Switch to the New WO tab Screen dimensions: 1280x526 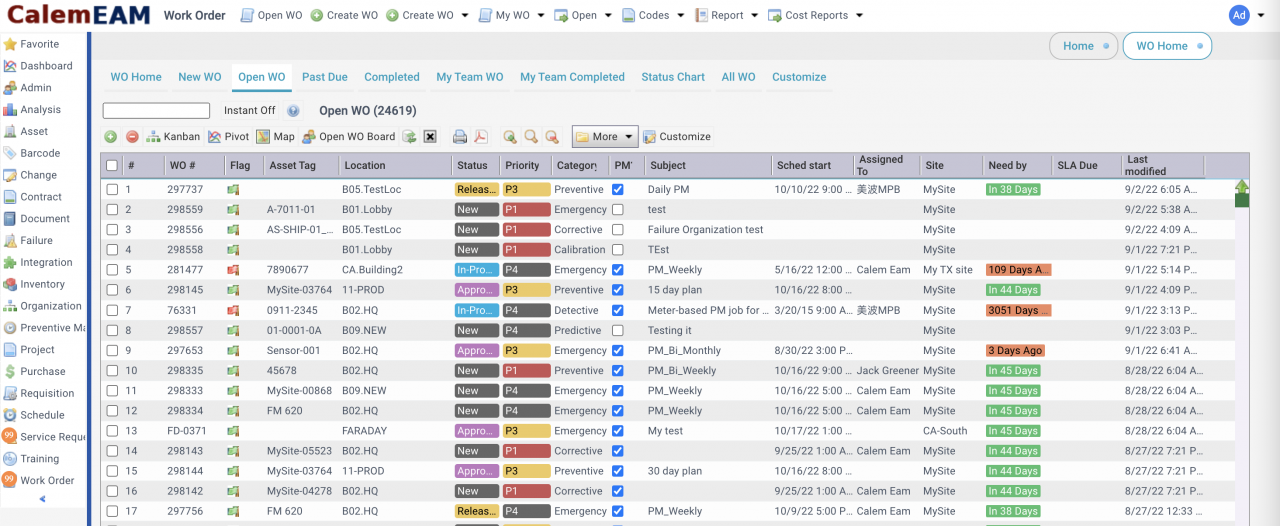pos(200,77)
